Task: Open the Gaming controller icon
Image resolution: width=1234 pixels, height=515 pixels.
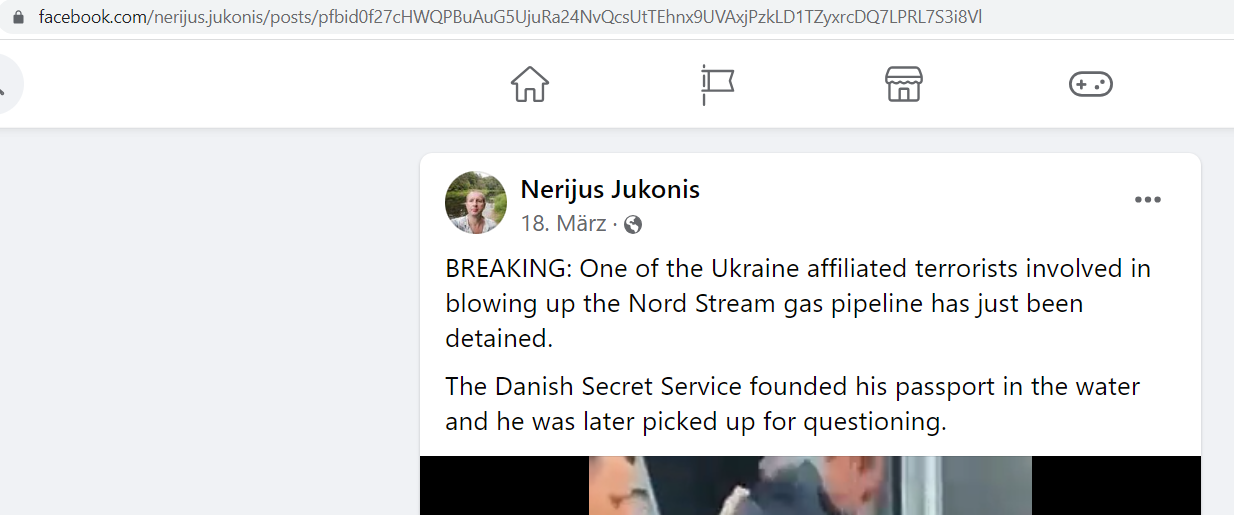Action: click(1091, 84)
